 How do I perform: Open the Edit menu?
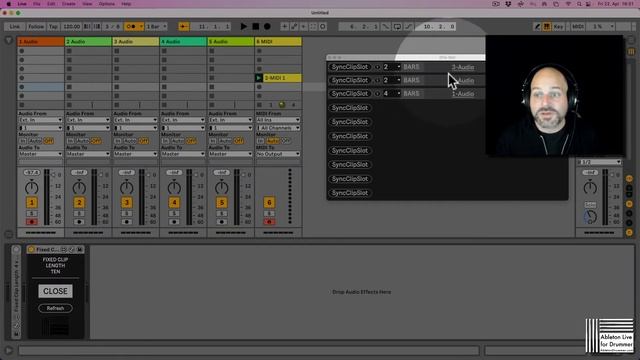coord(51,4)
